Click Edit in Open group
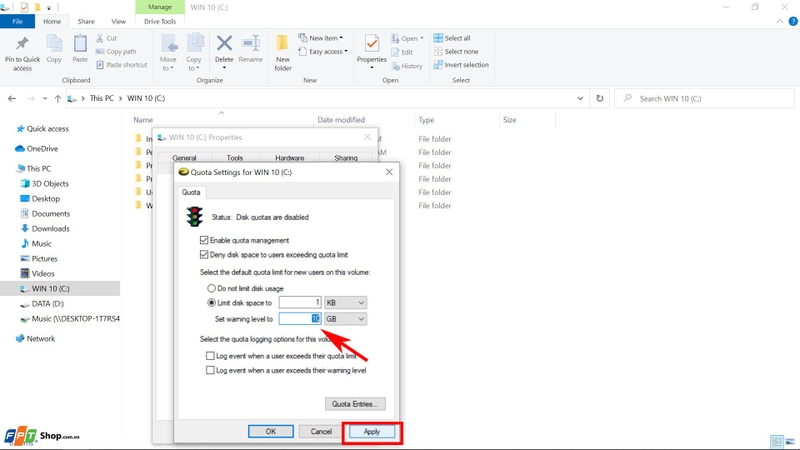 click(402, 52)
